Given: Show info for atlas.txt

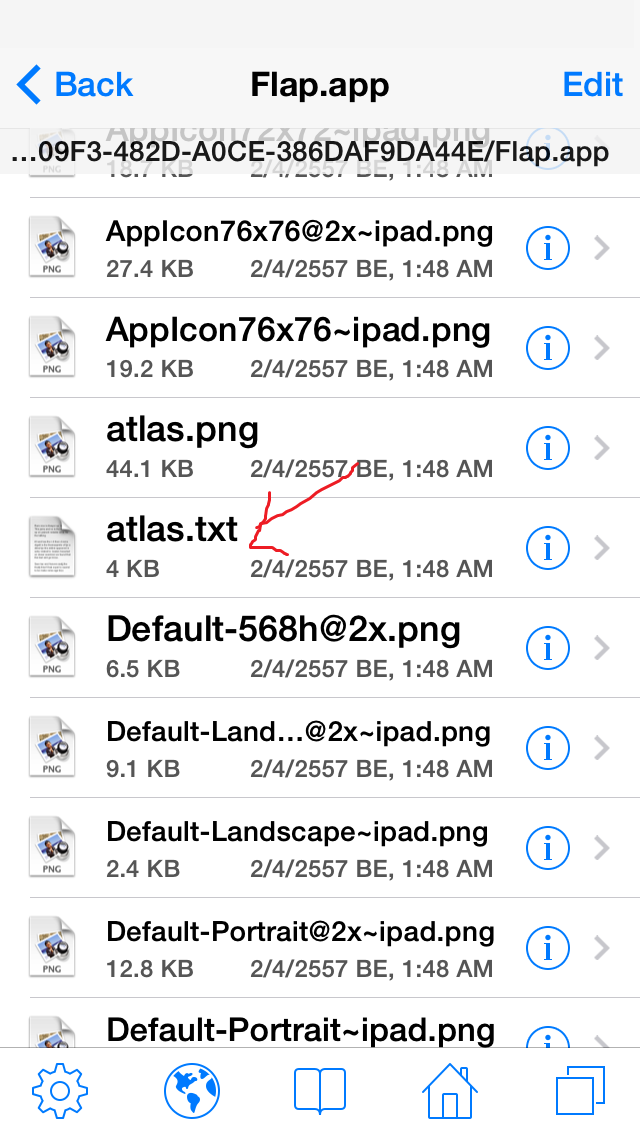Looking at the screenshot, I should [x=547, y=548].
